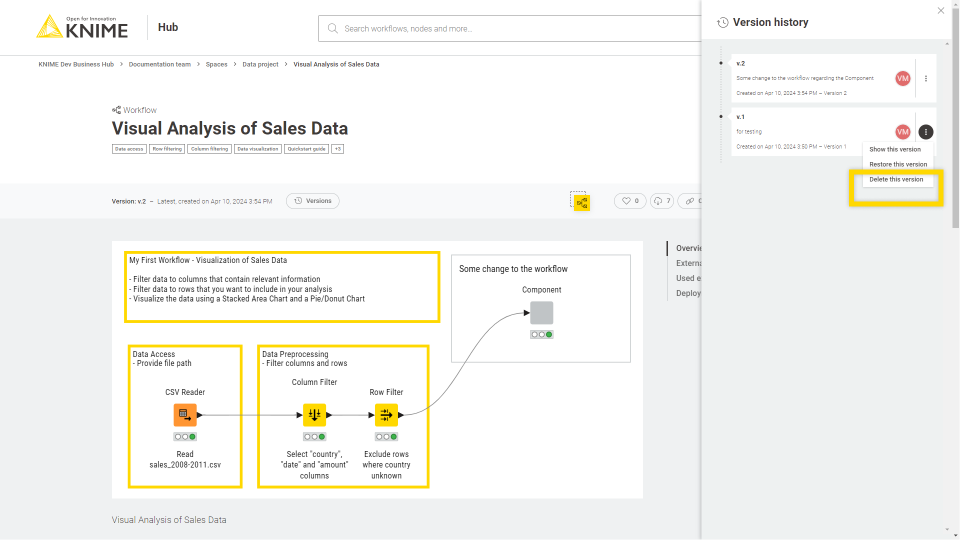Click the gray Component node
The image size is (960, 540).
pos(541,313)
